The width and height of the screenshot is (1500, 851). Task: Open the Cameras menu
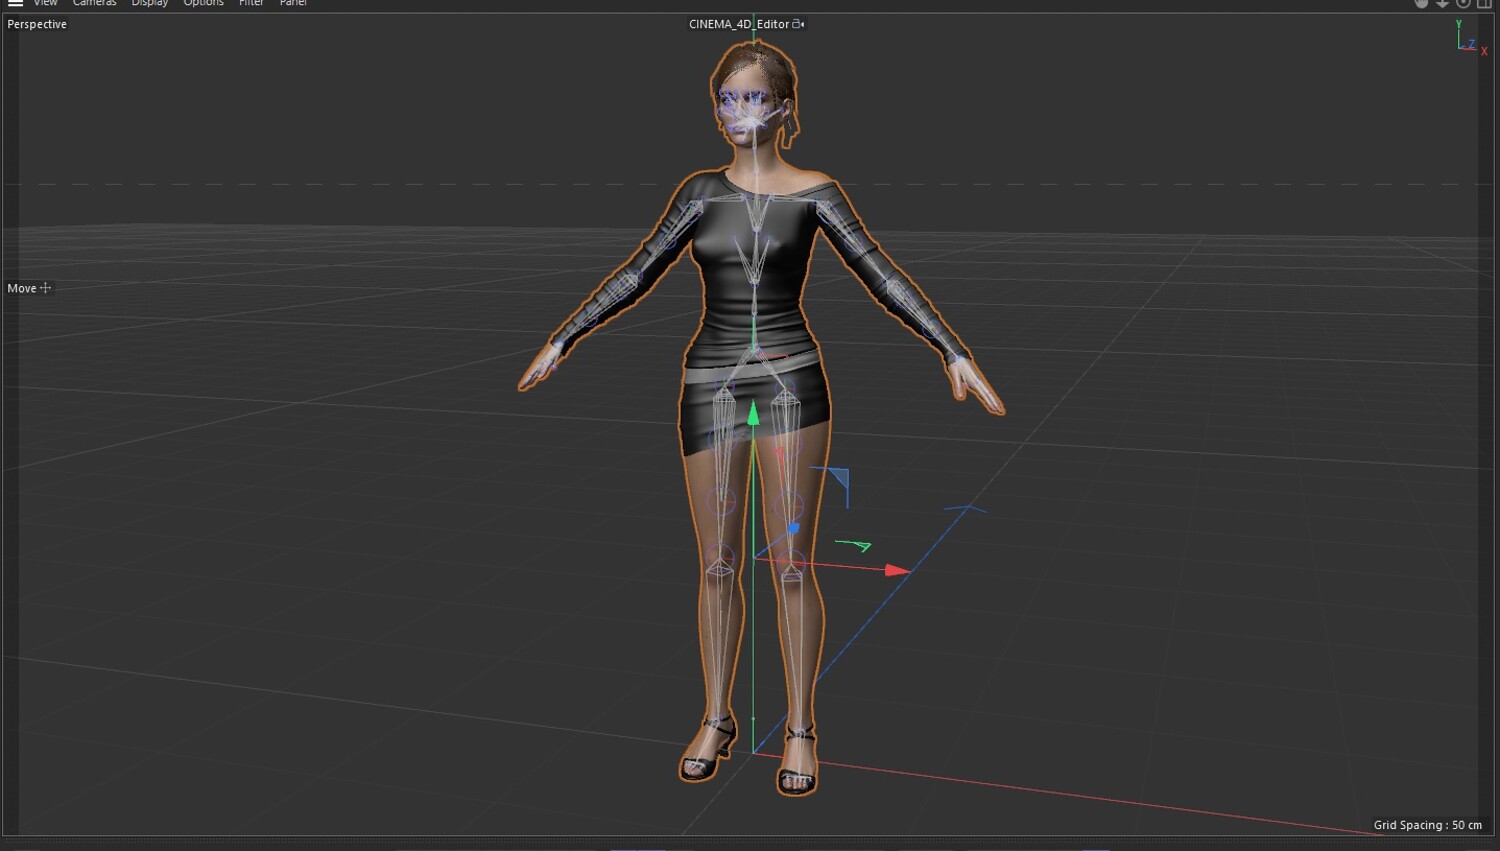pos(94,3)
